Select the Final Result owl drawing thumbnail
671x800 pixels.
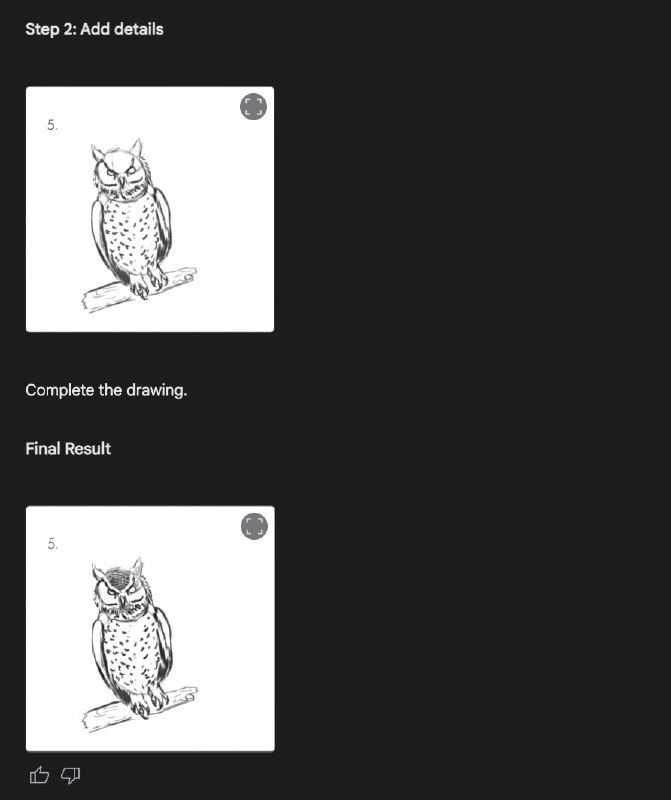pos(150,629)
